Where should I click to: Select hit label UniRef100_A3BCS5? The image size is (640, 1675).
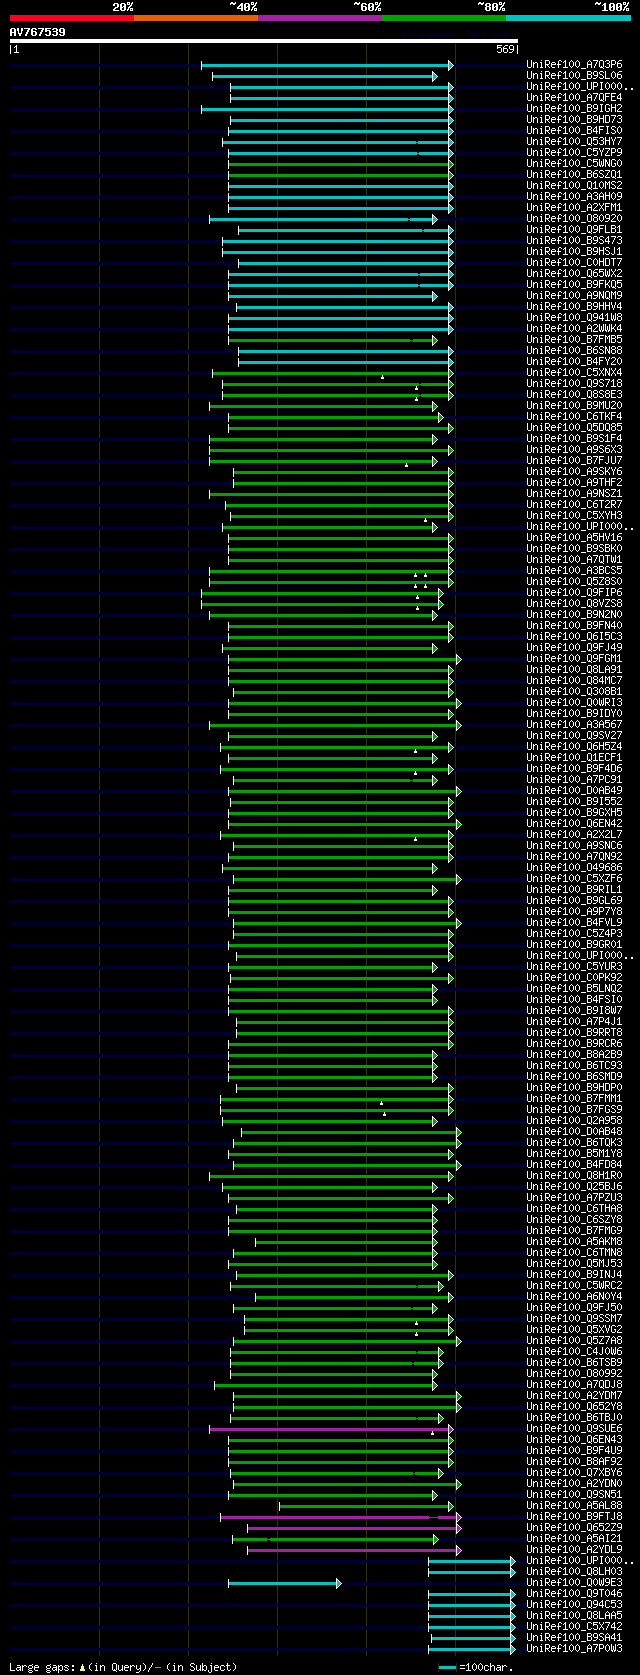(x=574, y=571)
